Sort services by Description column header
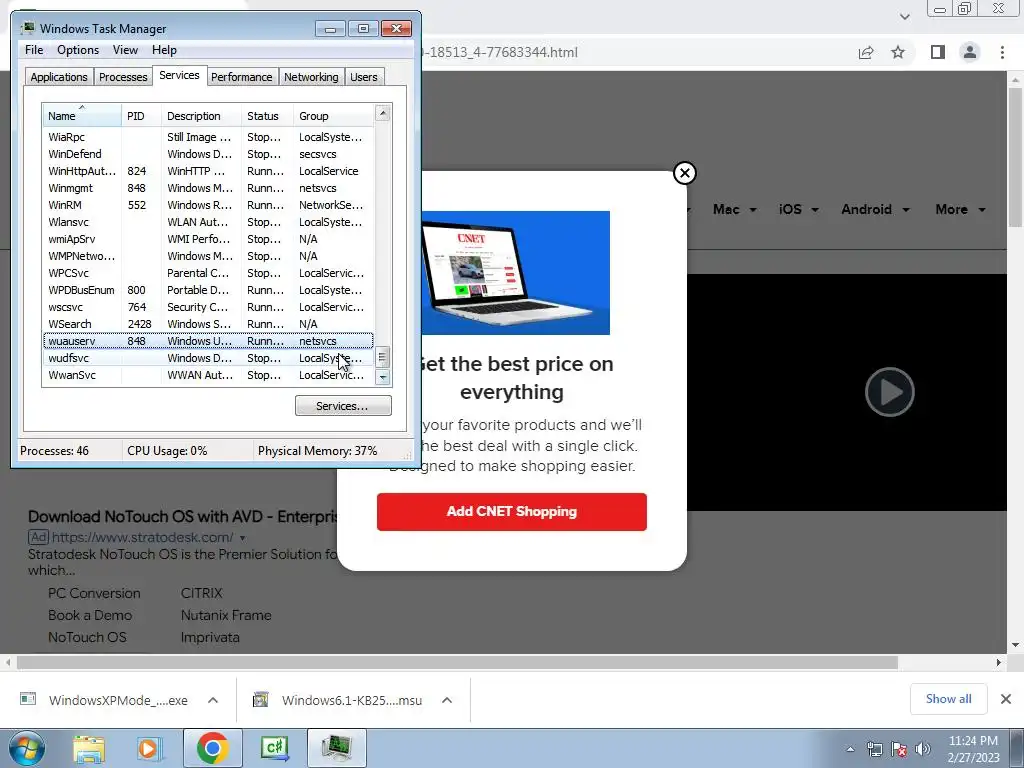This screenshot has width=1024, height=768. pyautogui.click(x=201, y=116)
